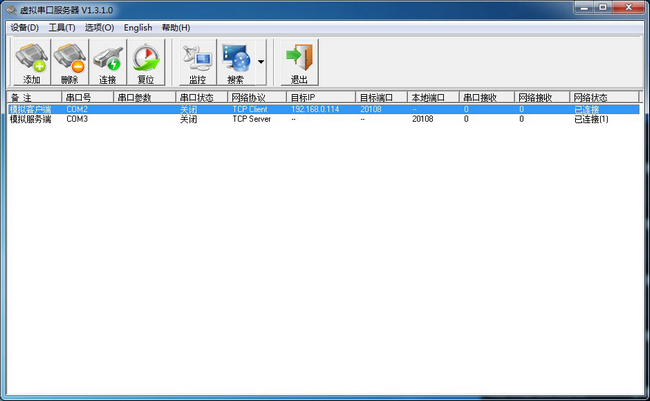
Task: Expand the dropdown arrow beside 搜索
Action: tap(261, 62)
